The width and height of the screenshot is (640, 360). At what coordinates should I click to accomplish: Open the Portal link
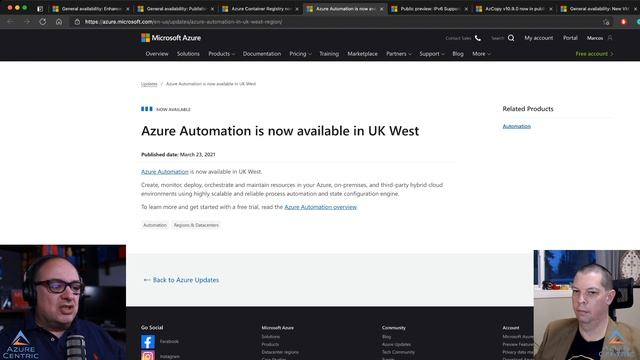(x=570, y=38)
